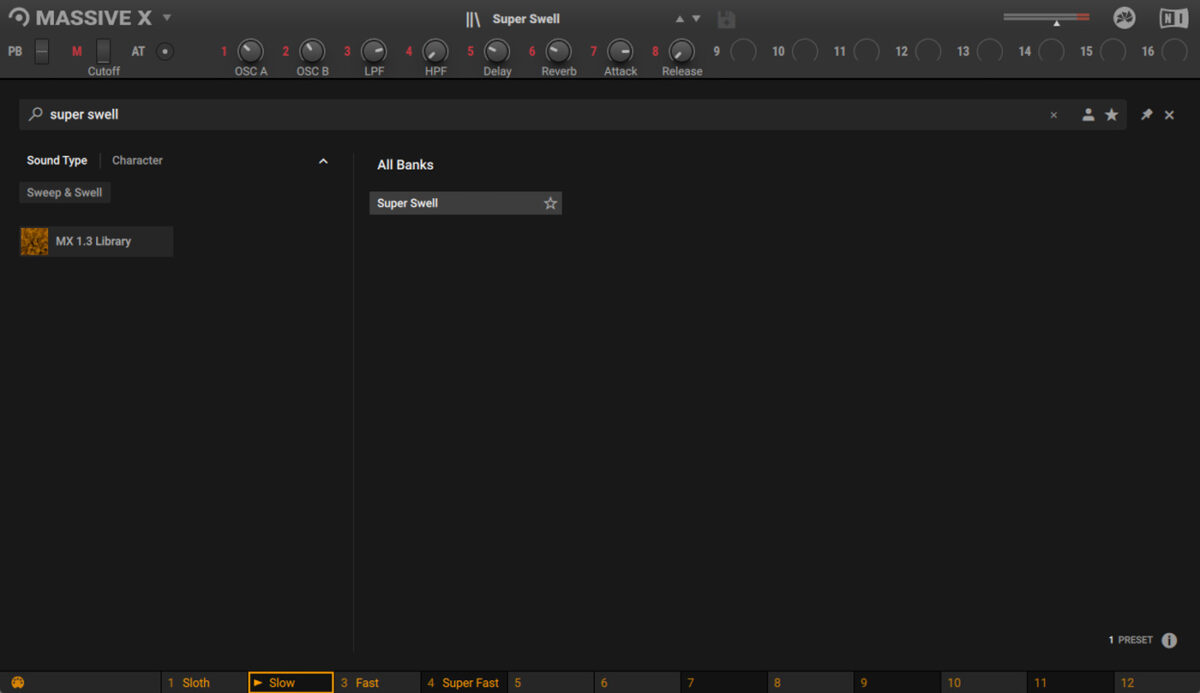Clear the search text with x

tap(1053, 115)
